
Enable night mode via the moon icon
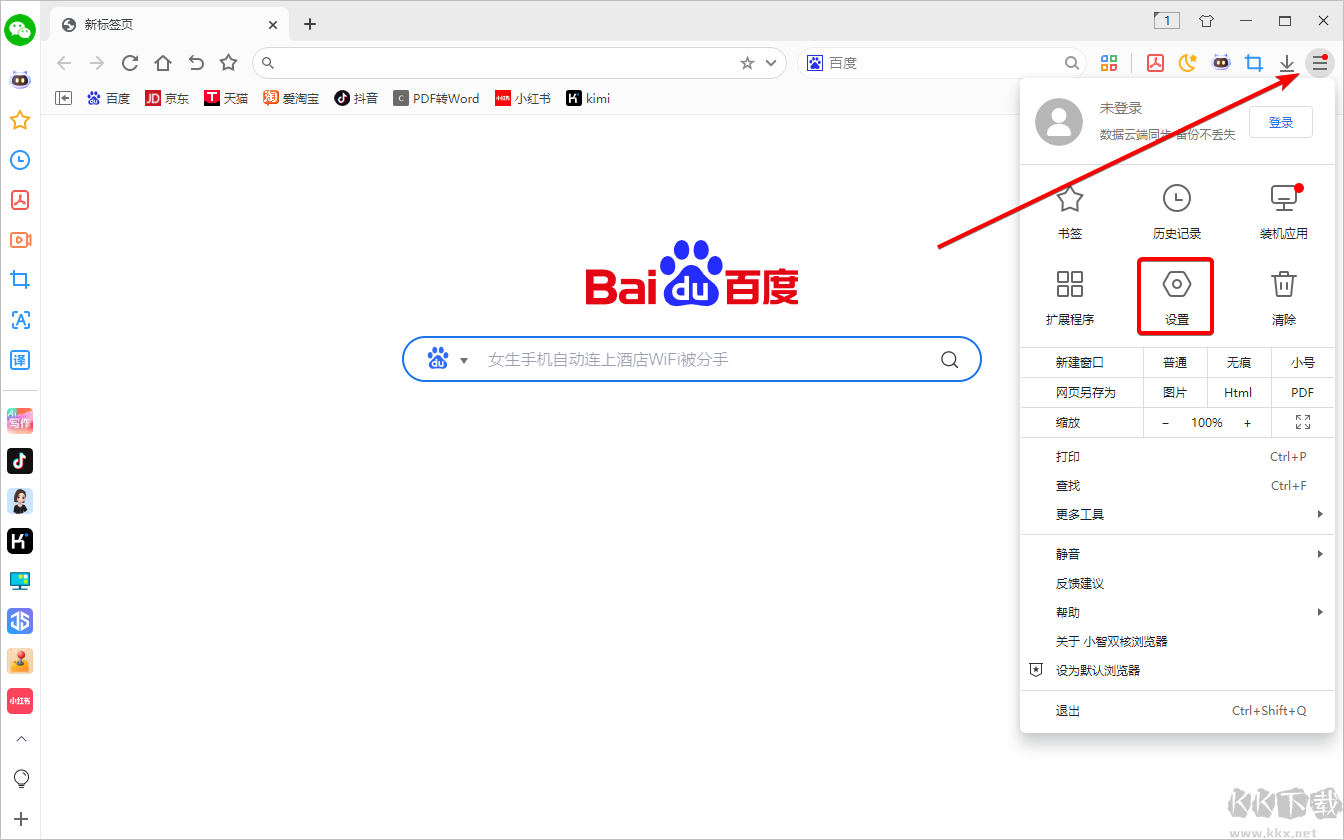1187,62
